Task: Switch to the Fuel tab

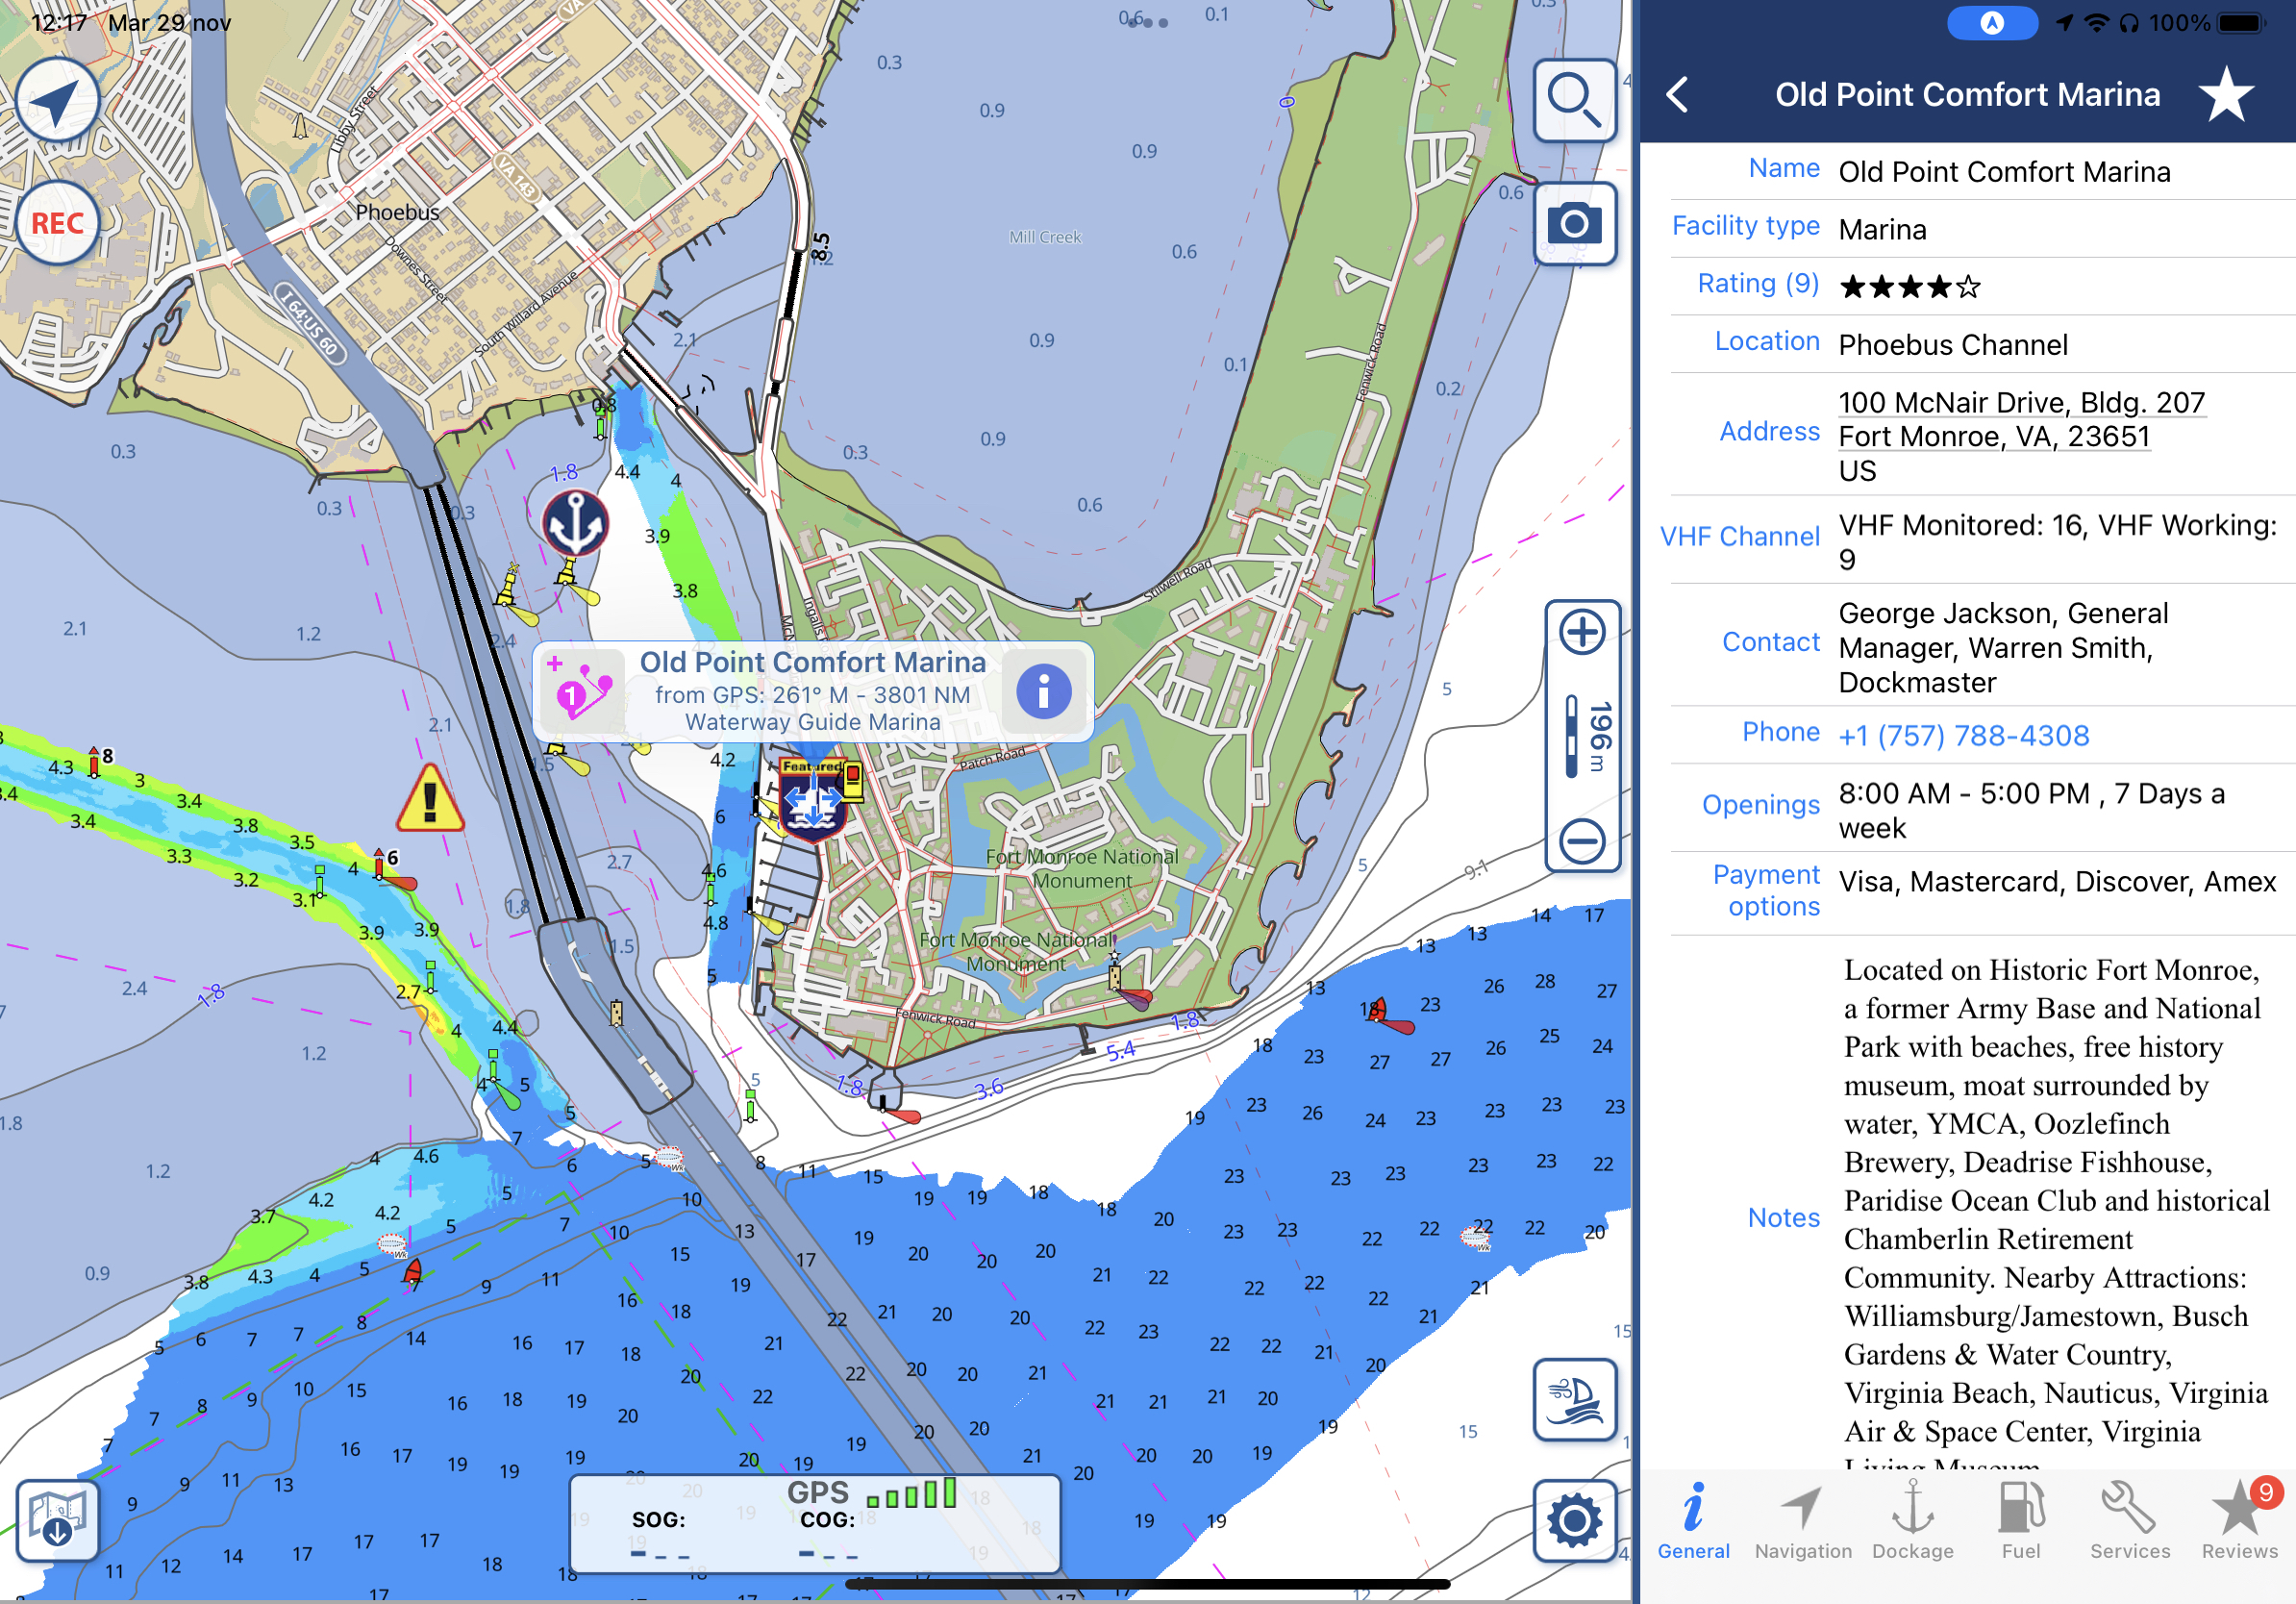Action: pos(2021,1521)
